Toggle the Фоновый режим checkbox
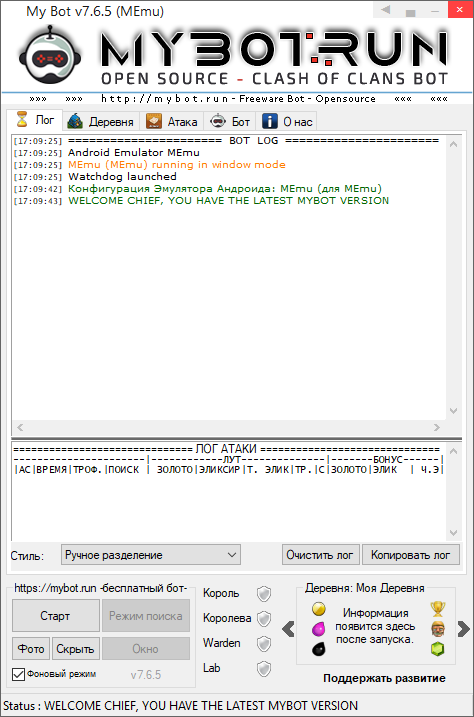Image resolution: width=474 pixels, height=717 pixels. (18, 674)
